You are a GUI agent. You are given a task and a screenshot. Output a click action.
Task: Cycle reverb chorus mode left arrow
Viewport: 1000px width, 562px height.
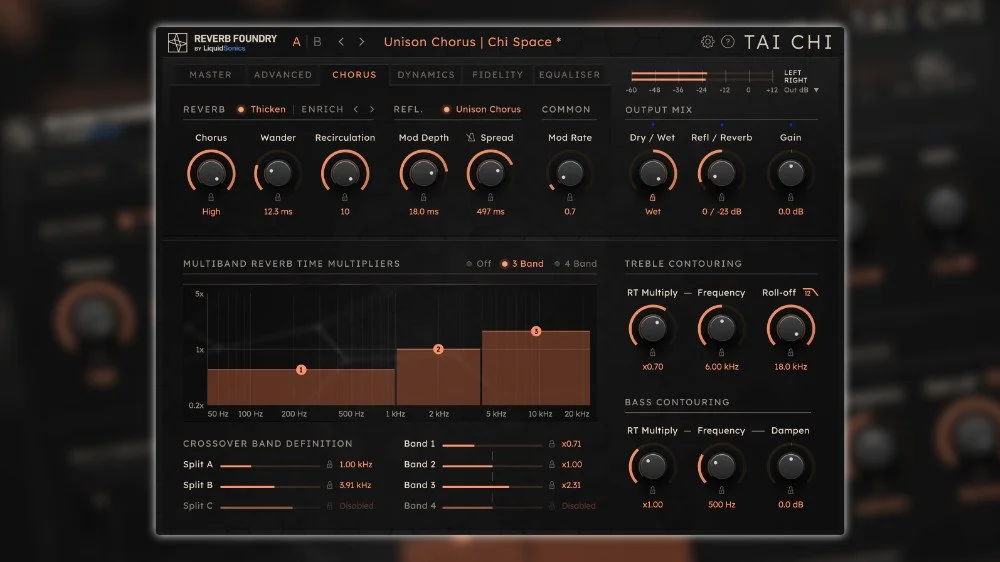coord(356,109)
